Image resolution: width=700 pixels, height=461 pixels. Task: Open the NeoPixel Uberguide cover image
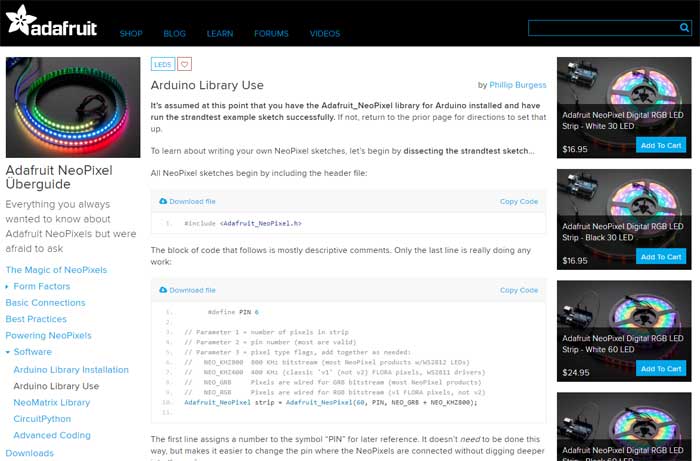[x=73, y=106]
